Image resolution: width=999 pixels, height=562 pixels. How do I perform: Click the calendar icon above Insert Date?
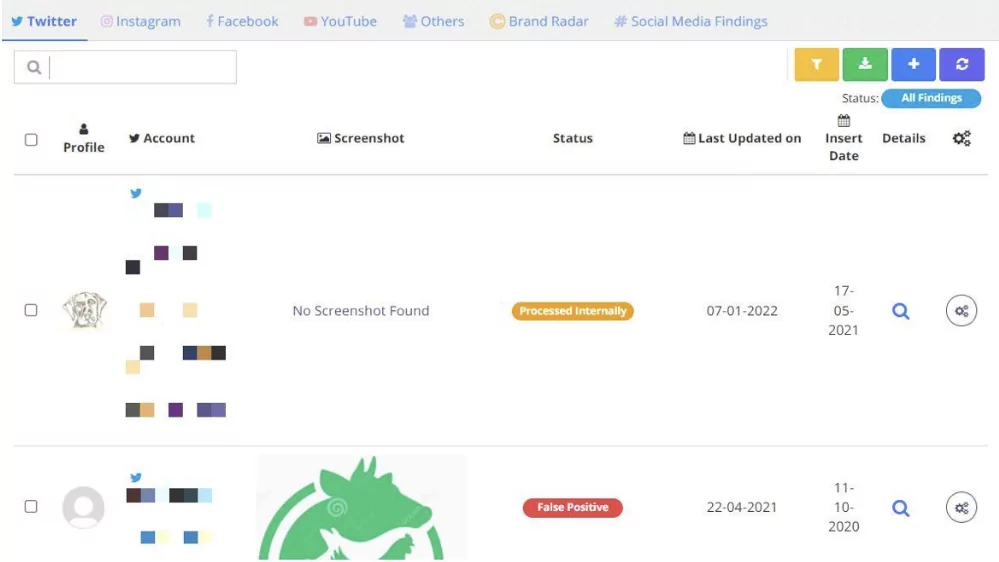[x=844, y=120]
